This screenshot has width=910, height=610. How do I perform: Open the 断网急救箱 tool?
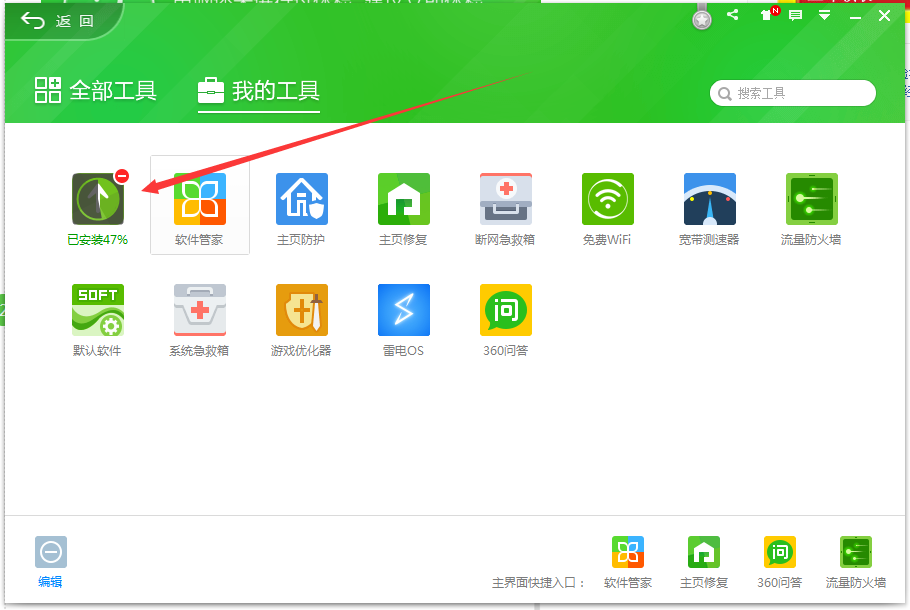(x=505, y=199)
